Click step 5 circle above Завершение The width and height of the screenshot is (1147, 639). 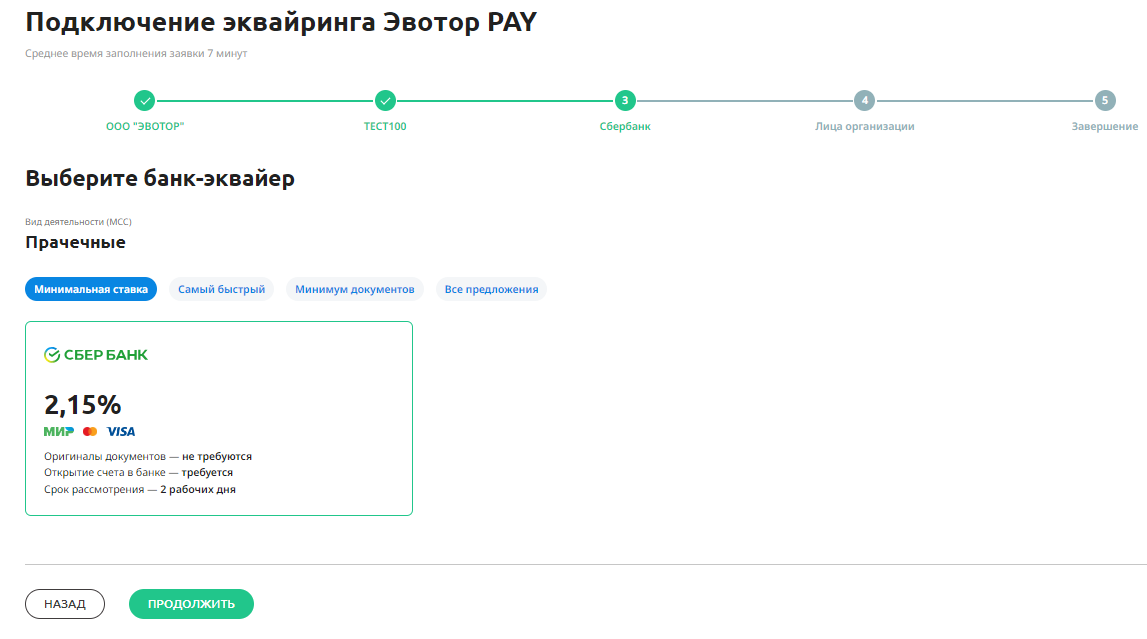point(1105,100)
